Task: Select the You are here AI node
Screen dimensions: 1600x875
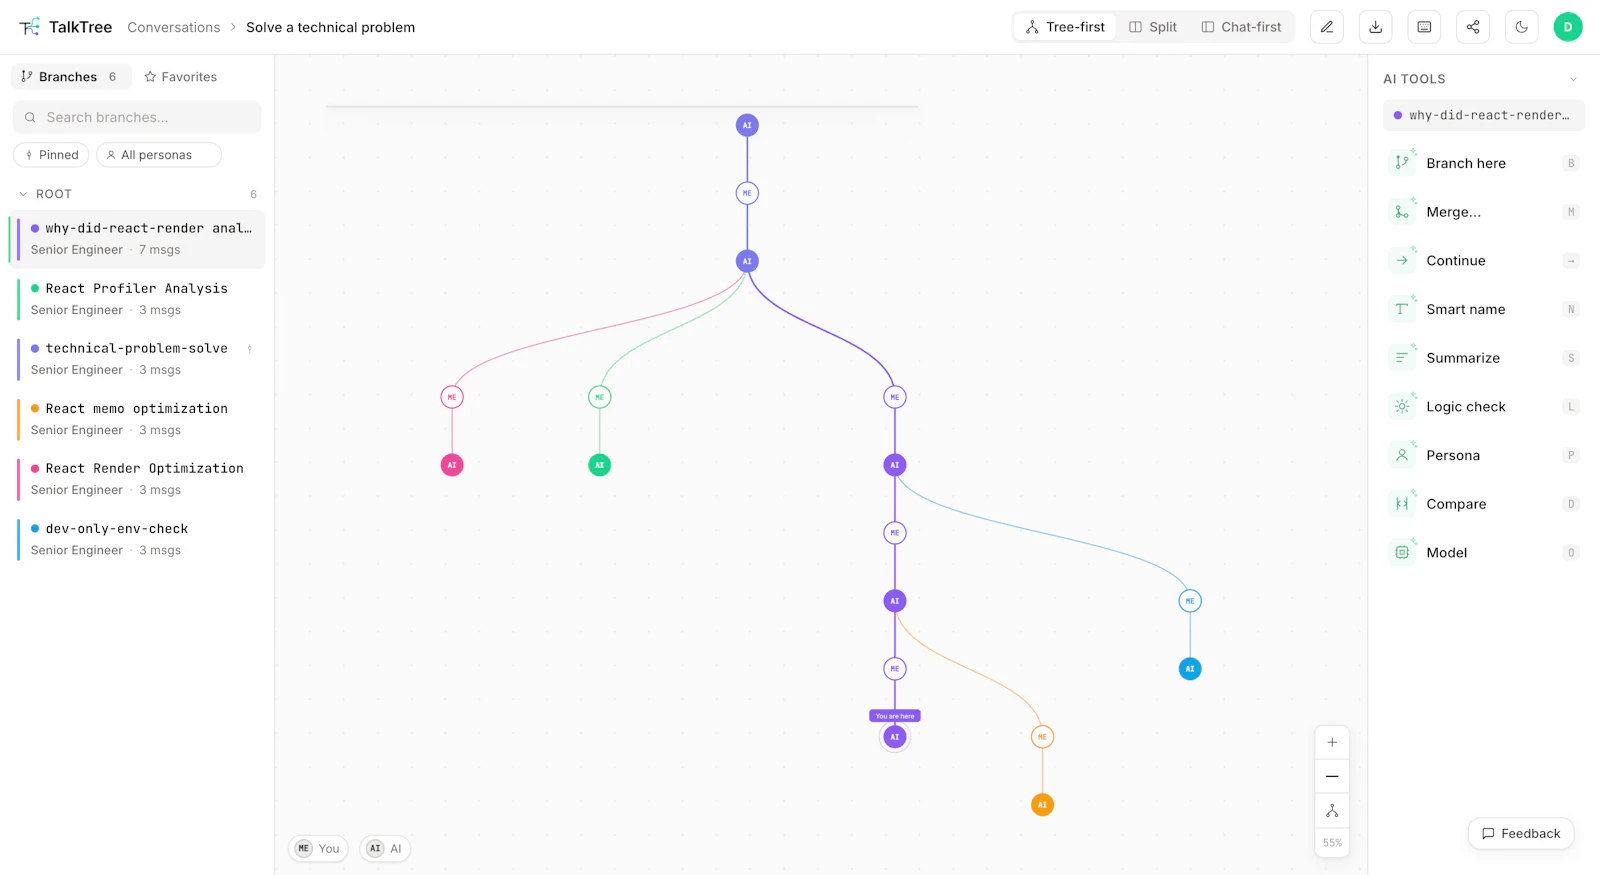Action: click(895, 737)
